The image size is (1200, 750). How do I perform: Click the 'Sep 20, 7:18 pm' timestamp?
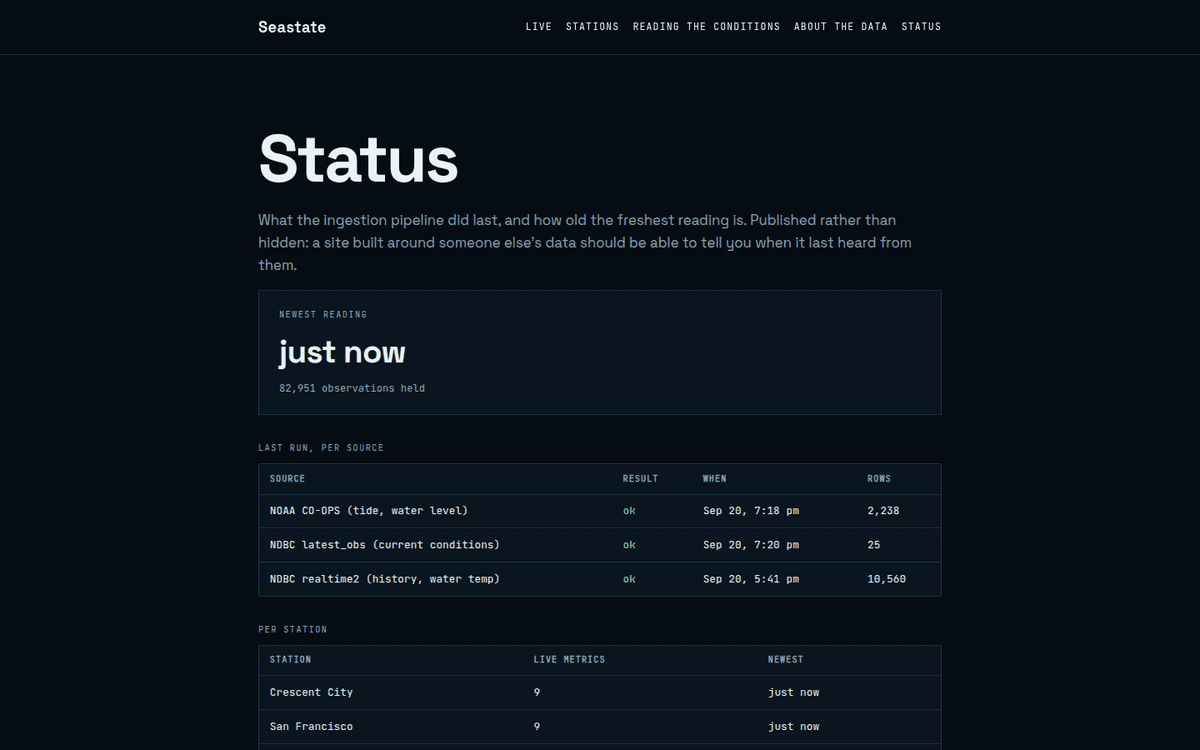(751, 511)
